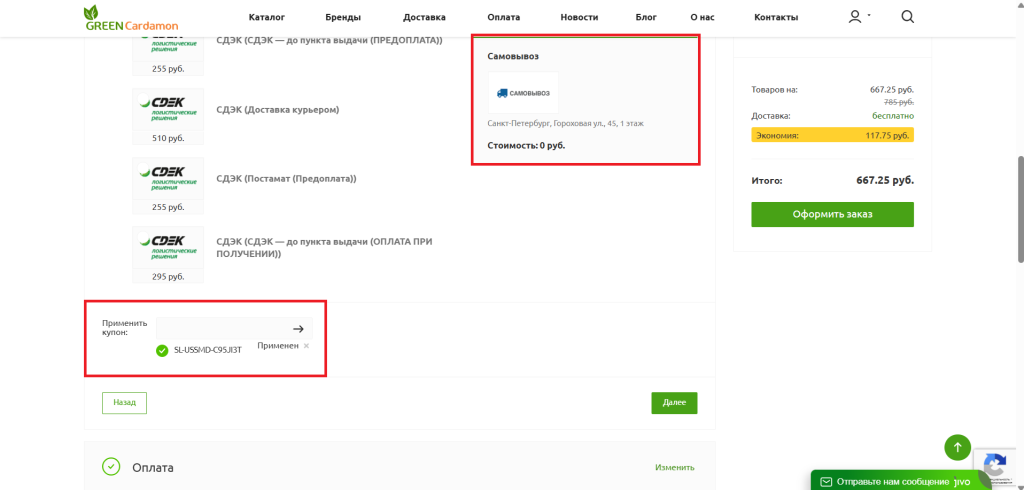
Task: Click the бесплатно delivery value
Action: [893, 116]
